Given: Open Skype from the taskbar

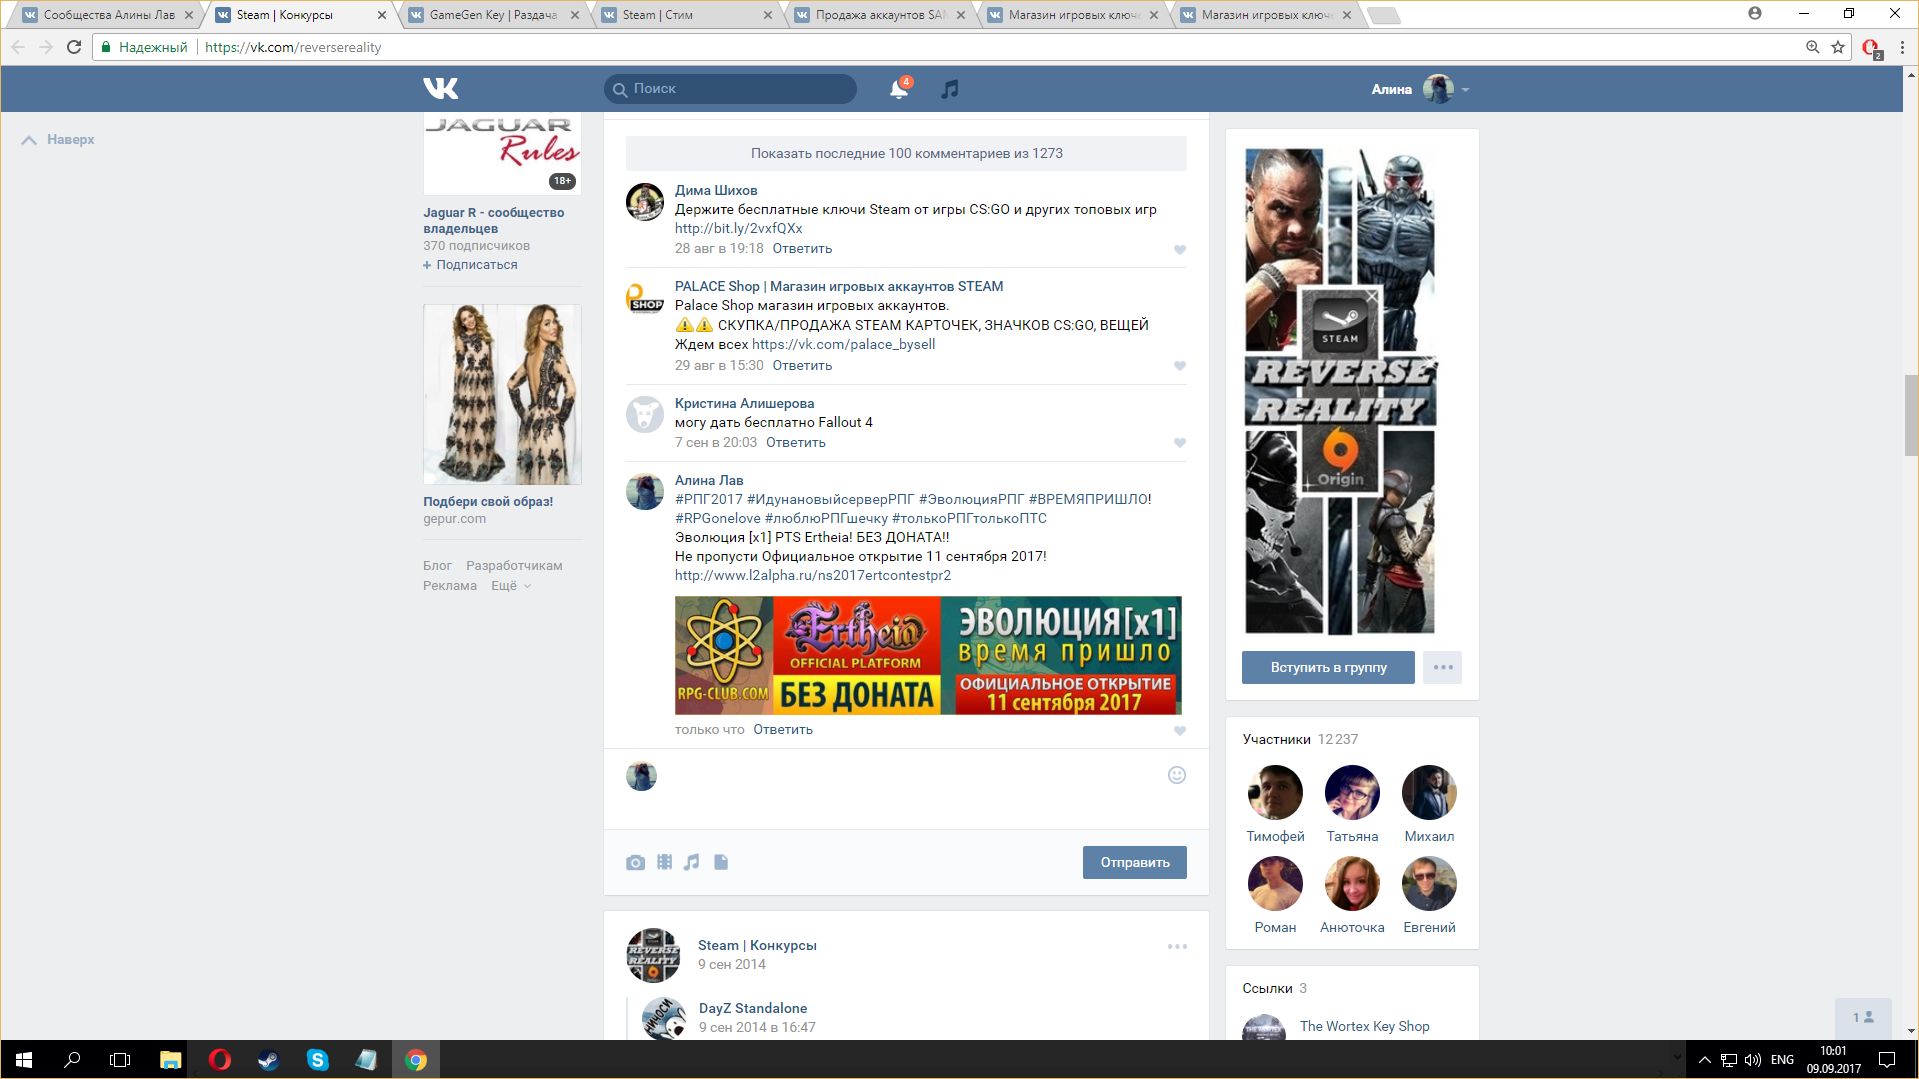Looking at the screenshot, I should click(x=317, y=1060).
